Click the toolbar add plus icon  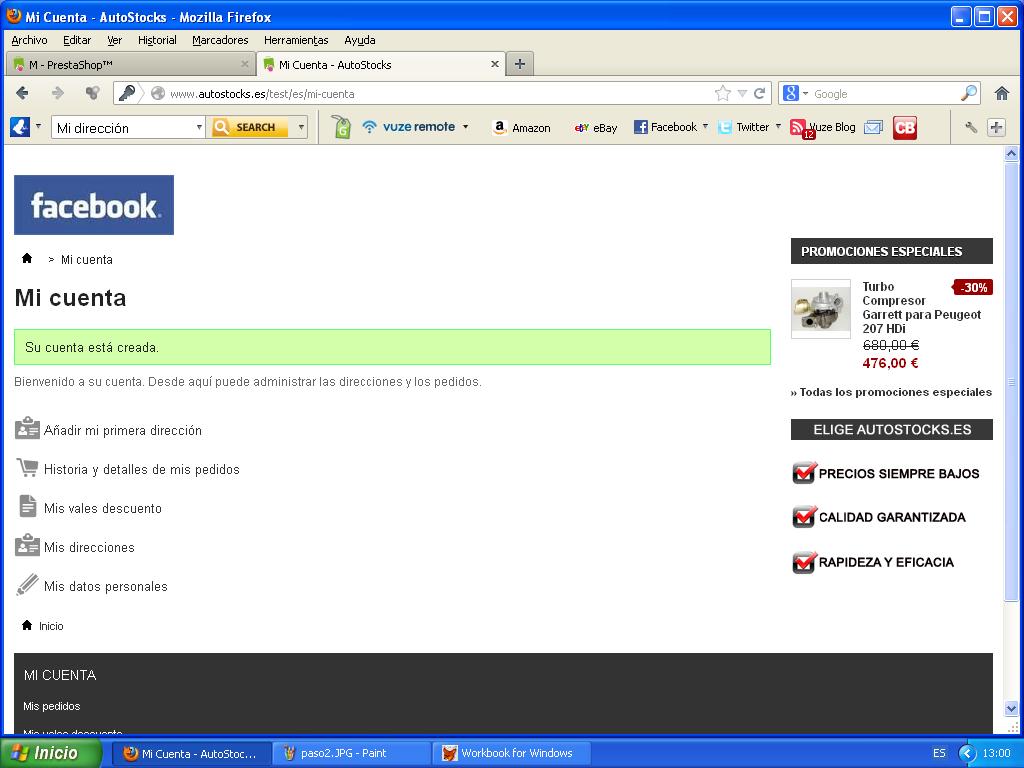tap(997, 127)
